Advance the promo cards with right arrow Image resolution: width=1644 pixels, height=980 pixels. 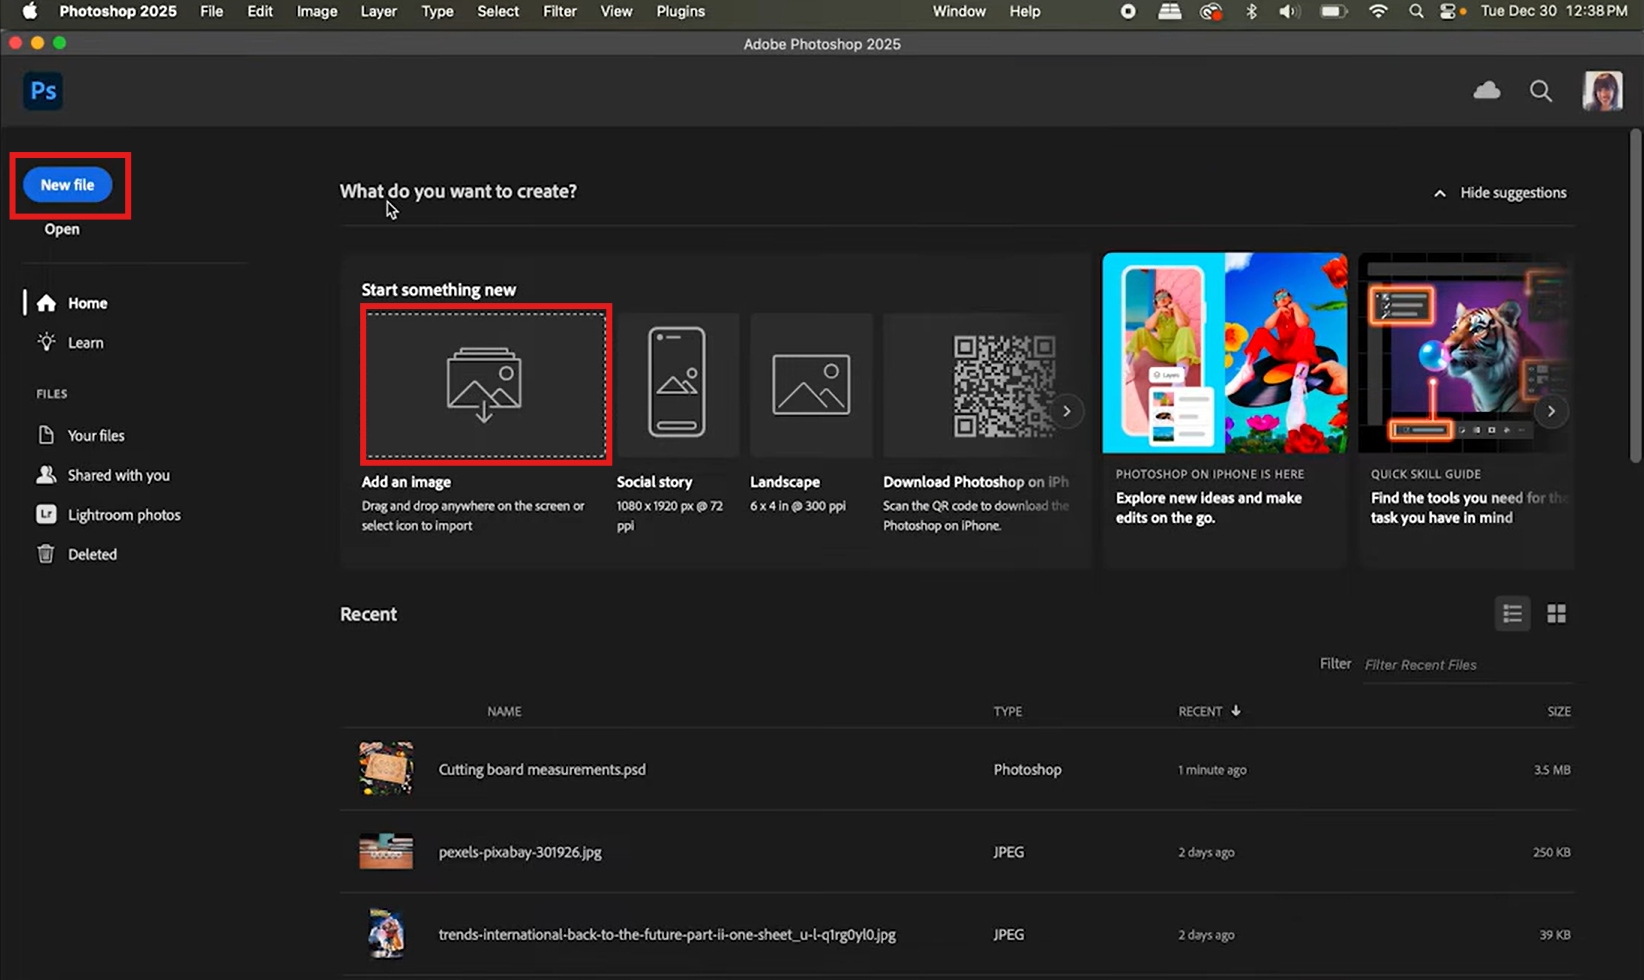(1551, 411)
